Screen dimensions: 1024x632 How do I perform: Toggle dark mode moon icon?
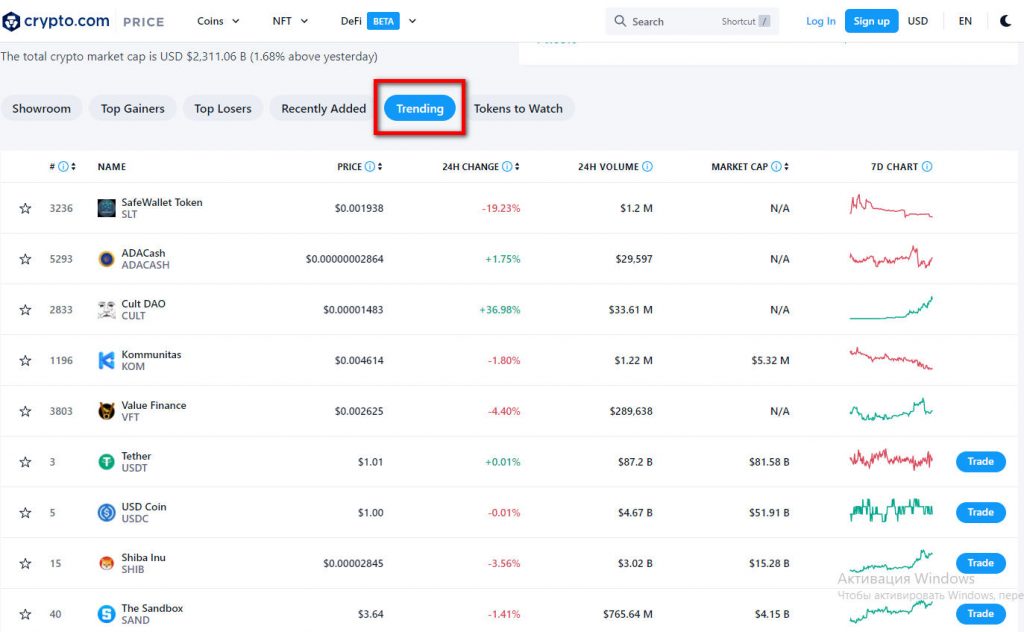click(1006, 21)
